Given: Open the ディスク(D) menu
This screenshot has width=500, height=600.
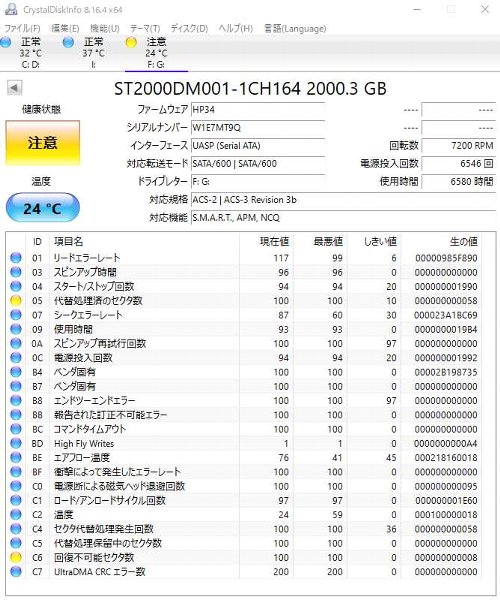Looking at the screenshot, I should click(x=189, y=28).
